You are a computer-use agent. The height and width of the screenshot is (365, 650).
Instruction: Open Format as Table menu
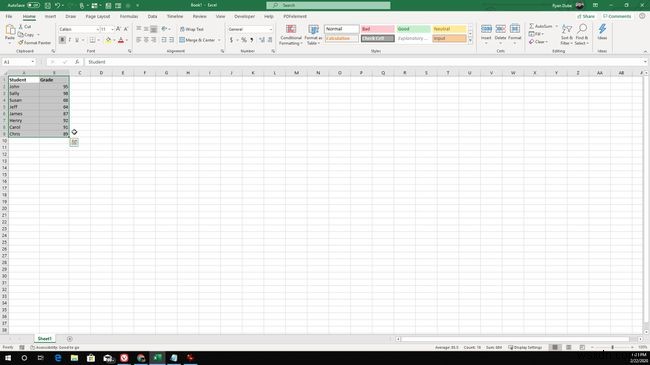coord(313,35)
